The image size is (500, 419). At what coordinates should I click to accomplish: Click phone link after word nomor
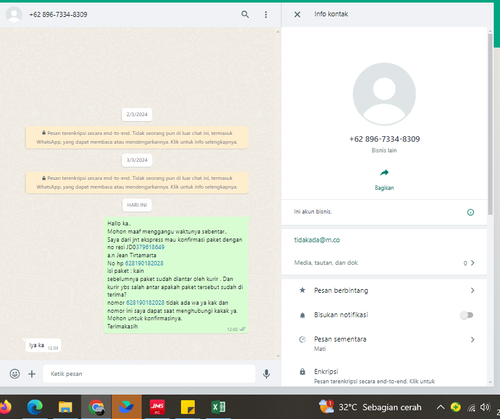pyautogui.click(x=145, y=303)
